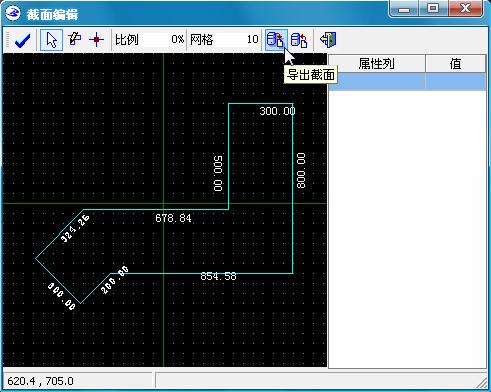
Task: Select the 800.00 dimension label
Action: [301, 171]
